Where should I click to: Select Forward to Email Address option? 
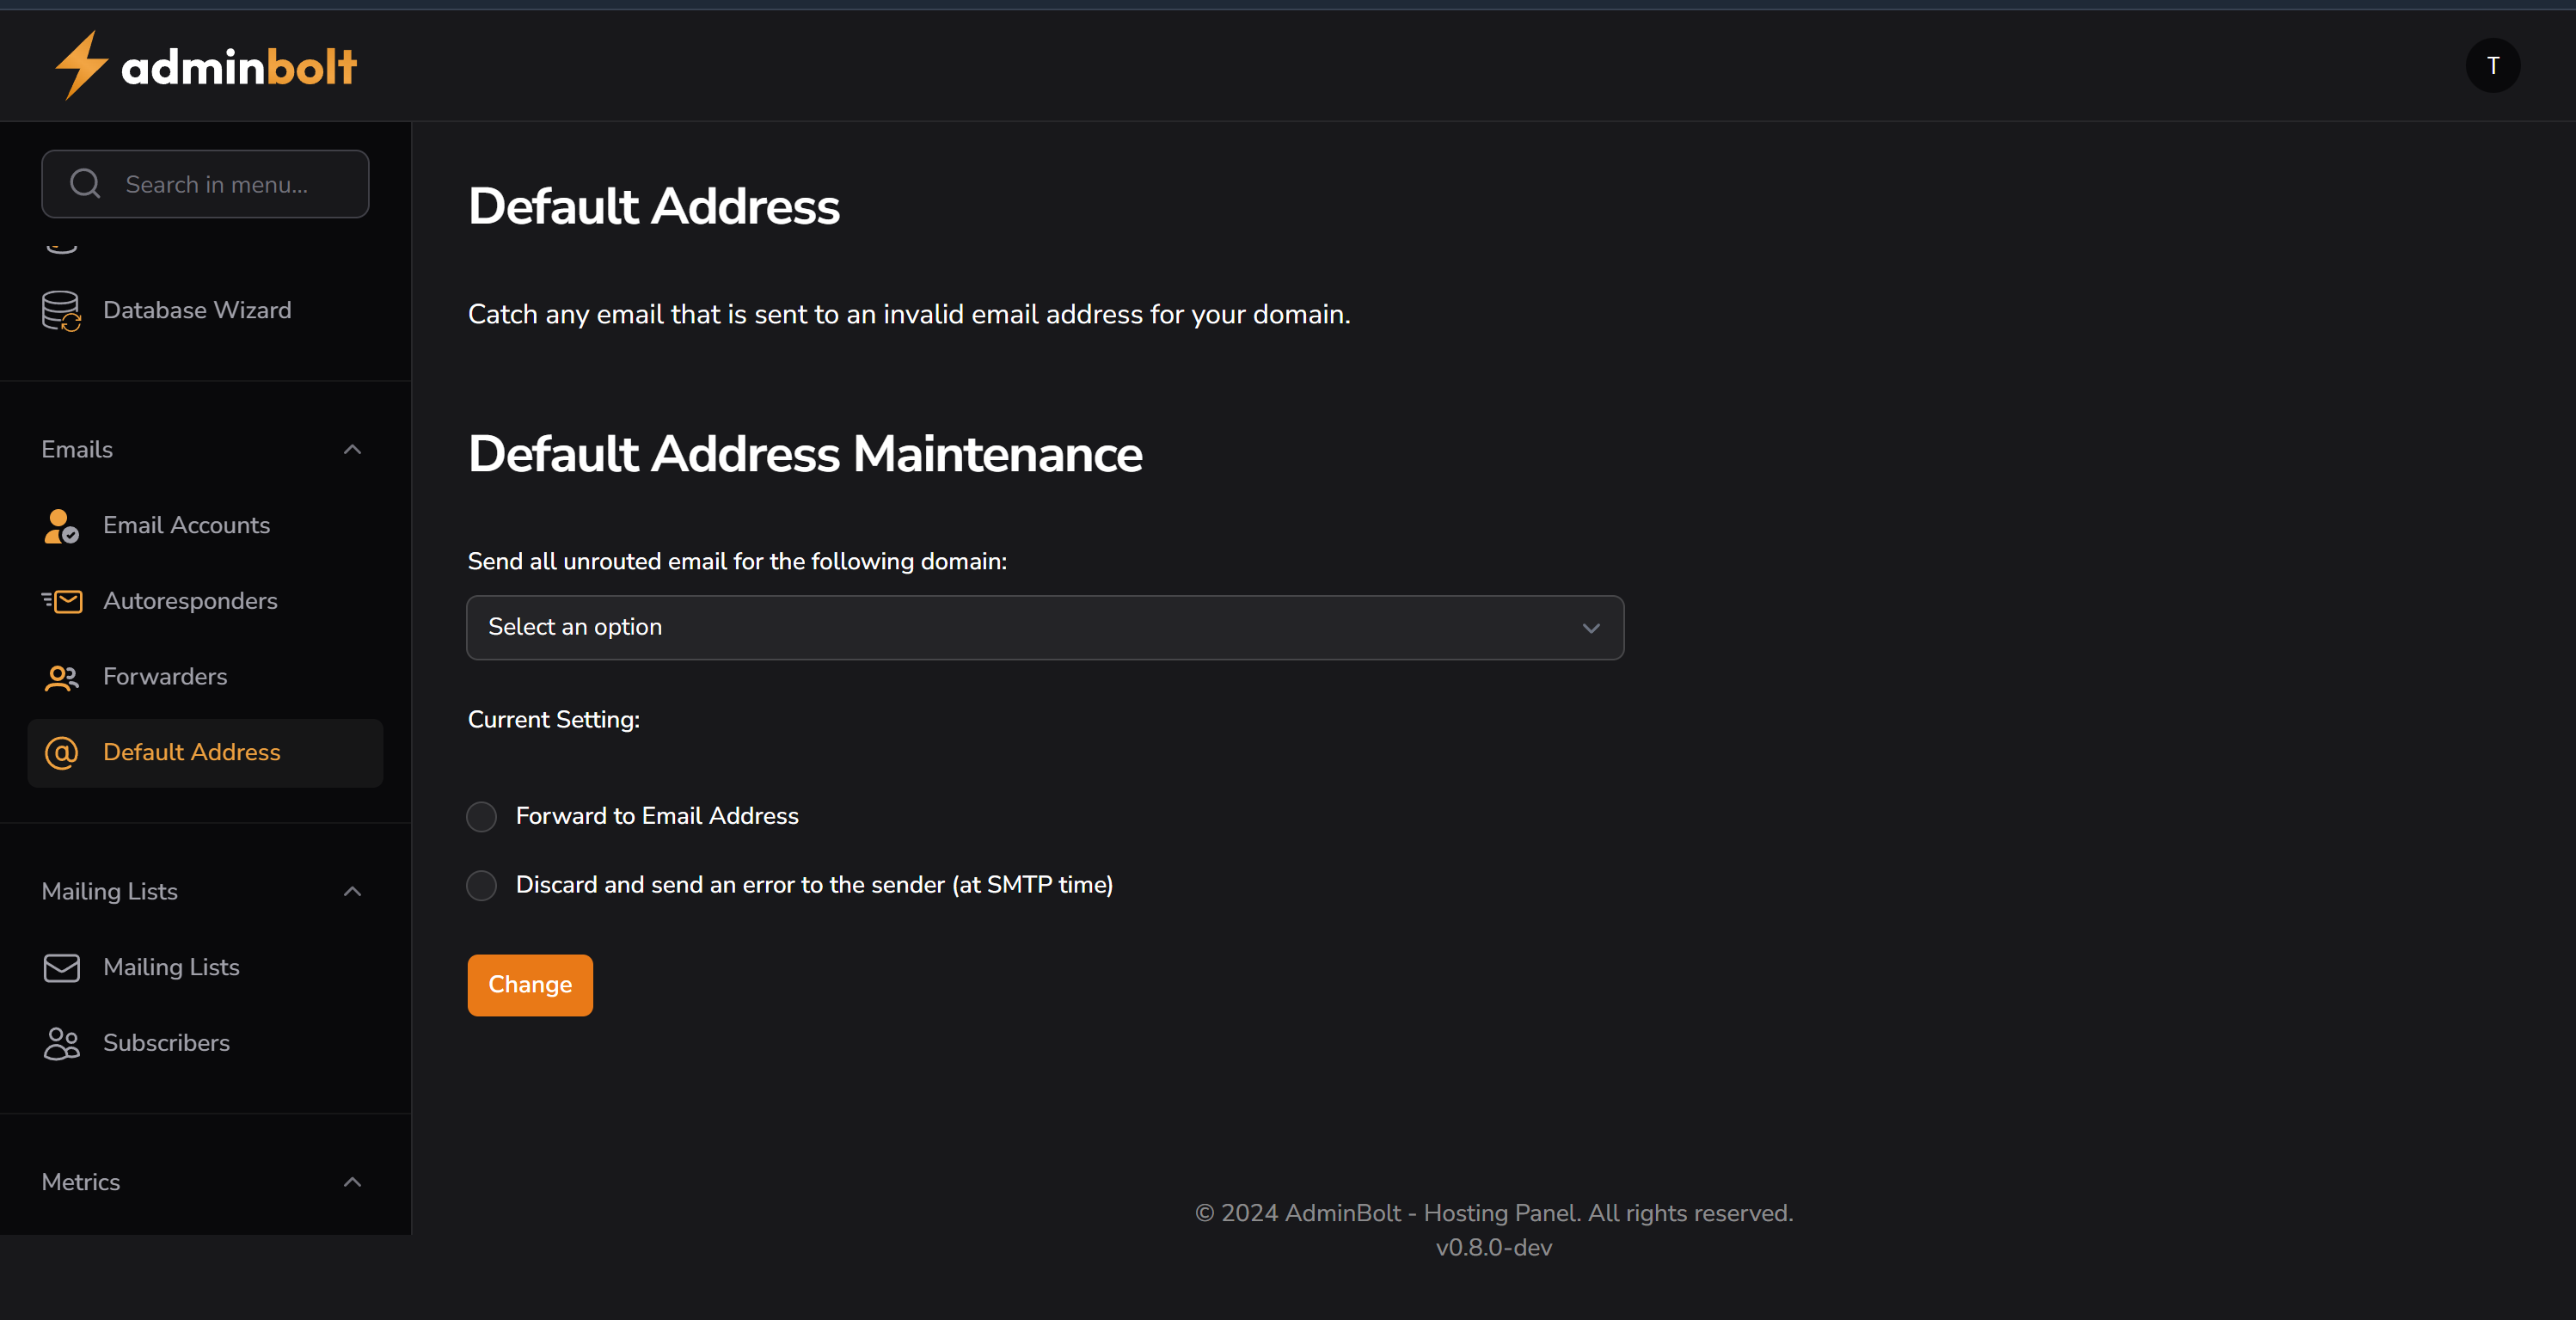pos(481,816)
